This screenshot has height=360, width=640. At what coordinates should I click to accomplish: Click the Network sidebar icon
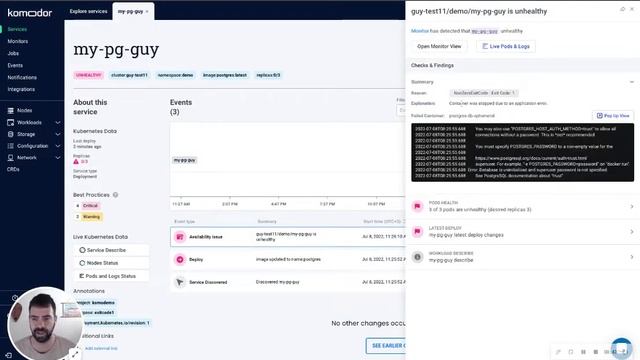pos(11,158)
